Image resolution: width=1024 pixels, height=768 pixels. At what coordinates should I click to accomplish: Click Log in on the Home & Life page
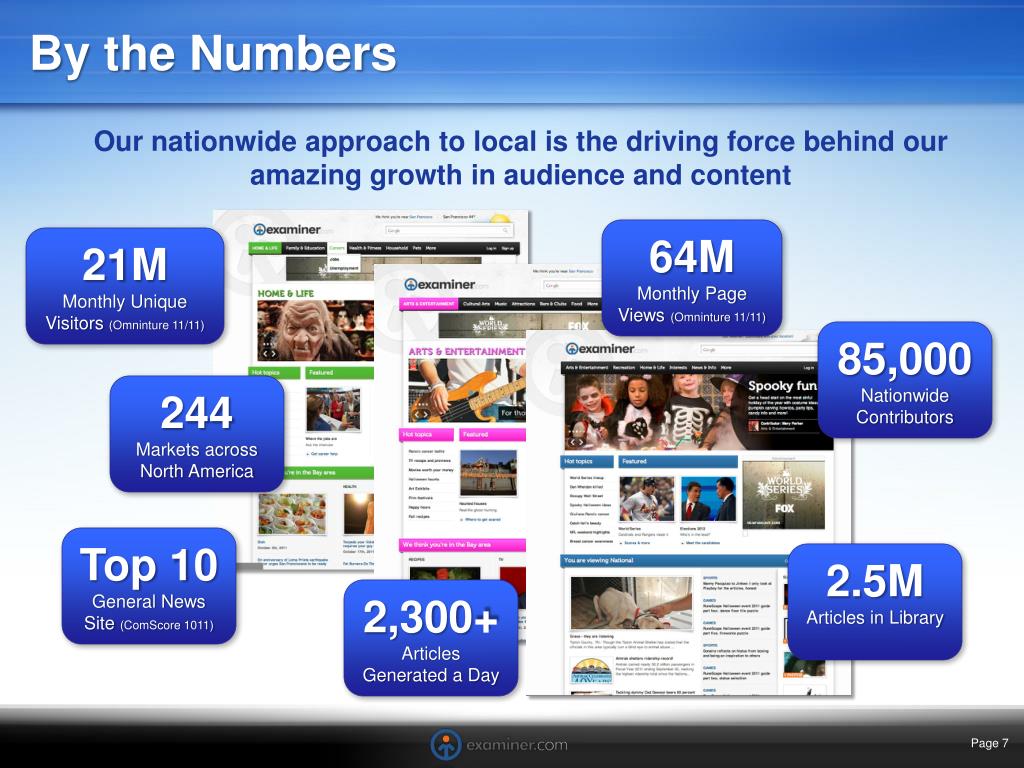(x=491, y=248)
